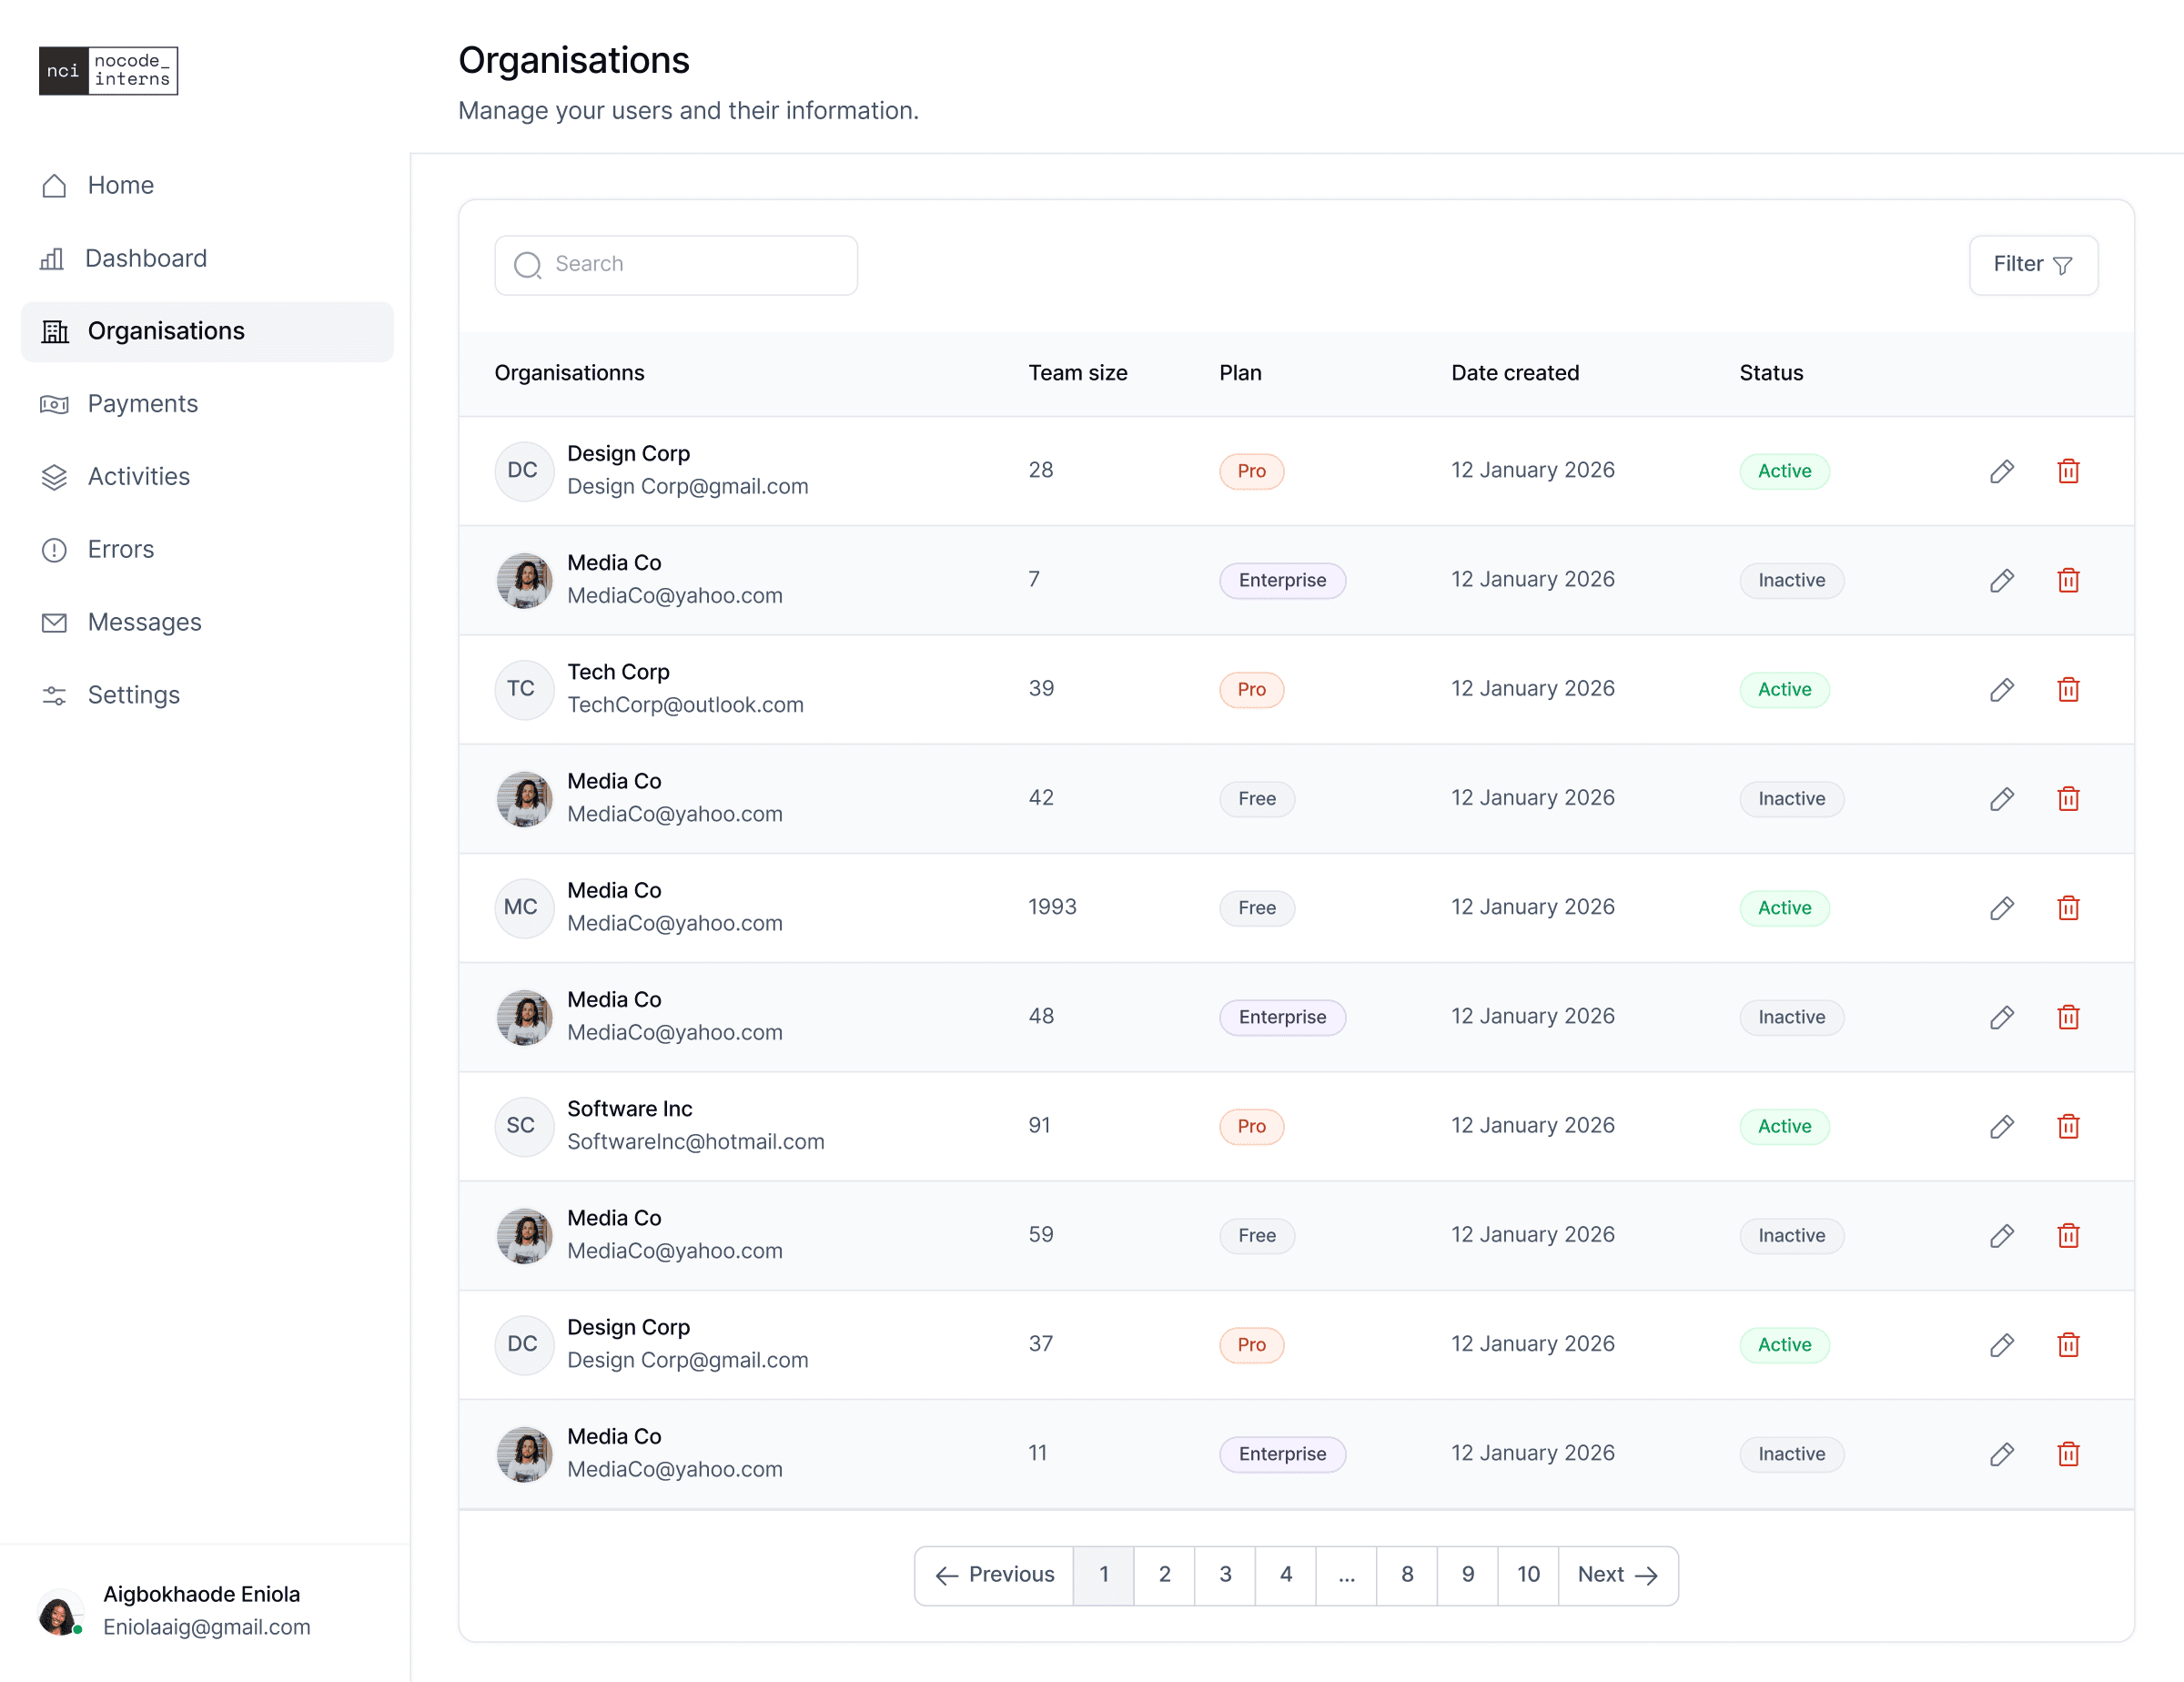Open the Dashboard menu item
2184x1682 pixels.
point(146,259)
